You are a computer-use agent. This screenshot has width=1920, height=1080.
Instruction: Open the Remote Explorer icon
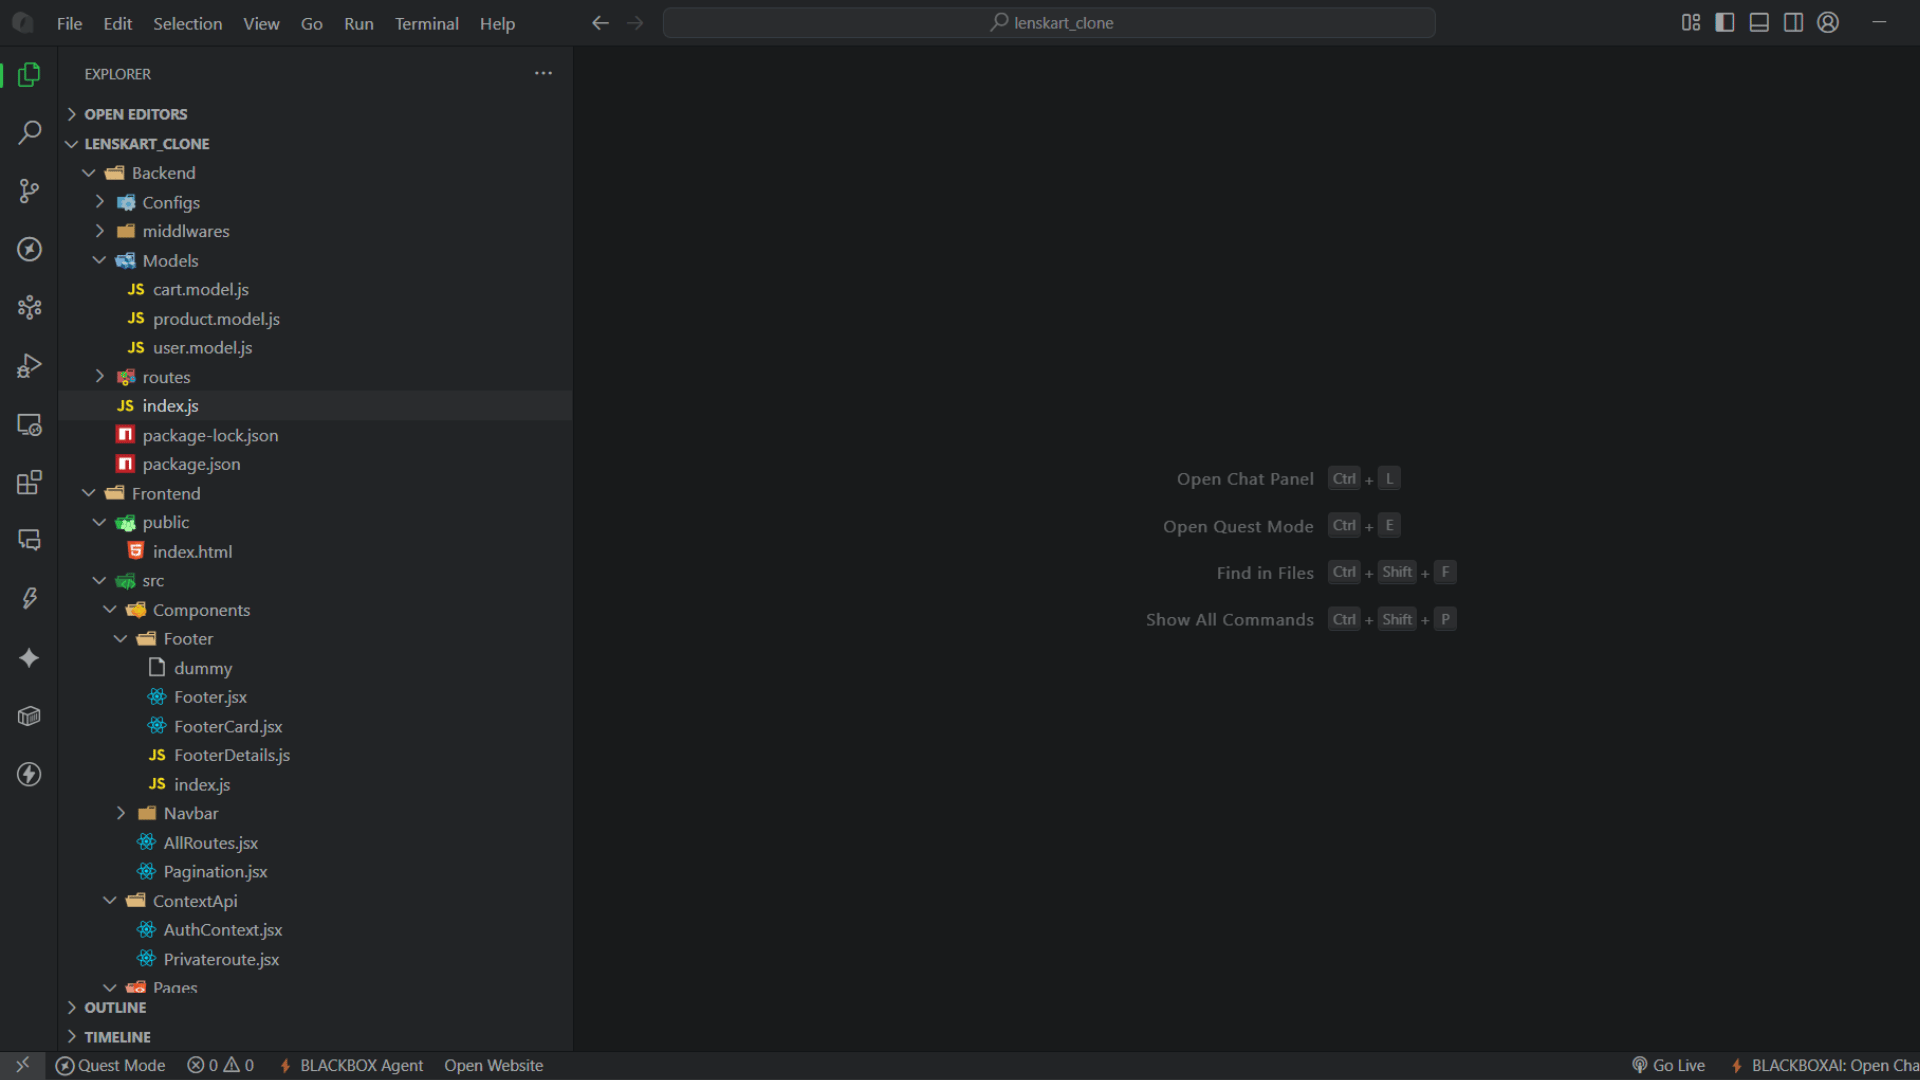[x=29, y=424]
